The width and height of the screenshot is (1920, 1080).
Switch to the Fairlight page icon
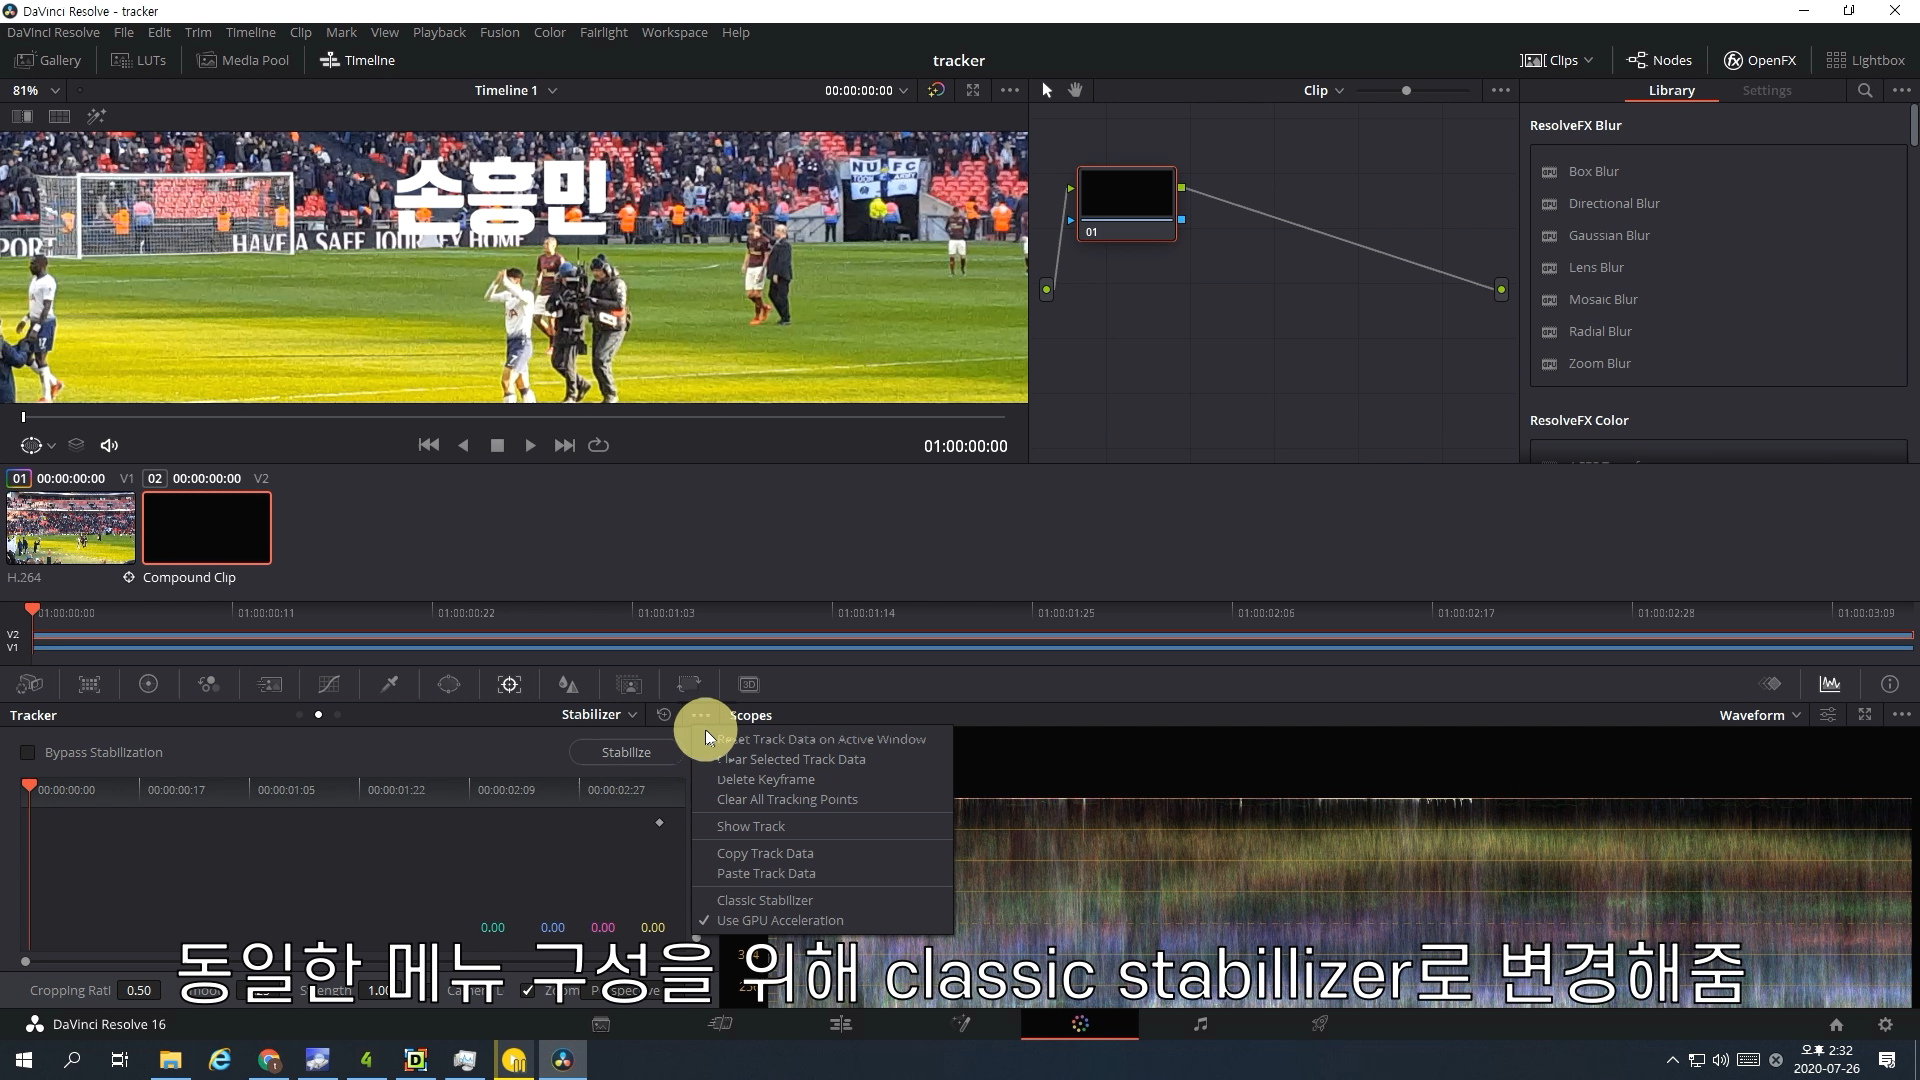tap(1200, 1024)
